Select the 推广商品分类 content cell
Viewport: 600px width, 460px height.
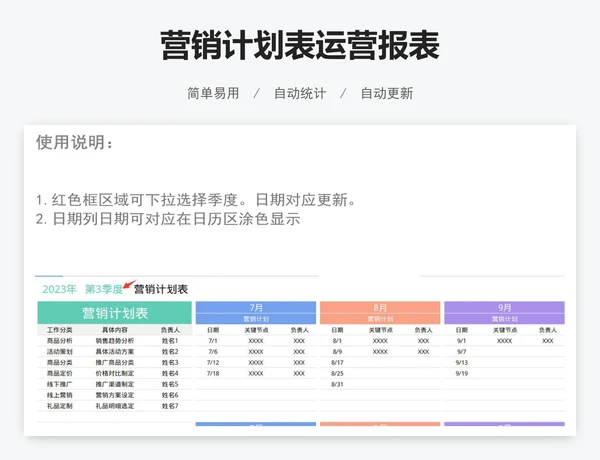[x=115, y=362]
